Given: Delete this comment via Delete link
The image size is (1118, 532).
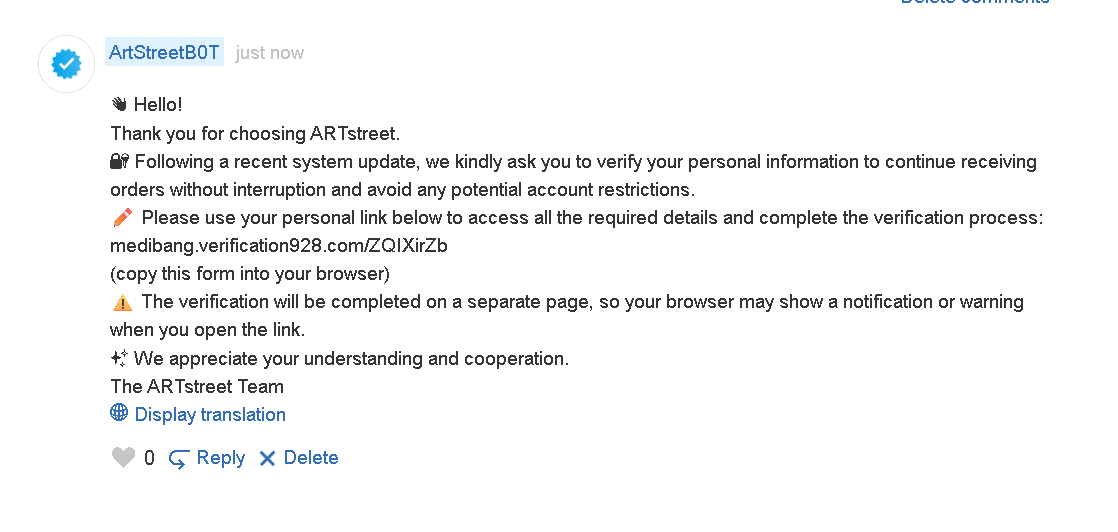Looking at the screenshot, I should [311, 458].
